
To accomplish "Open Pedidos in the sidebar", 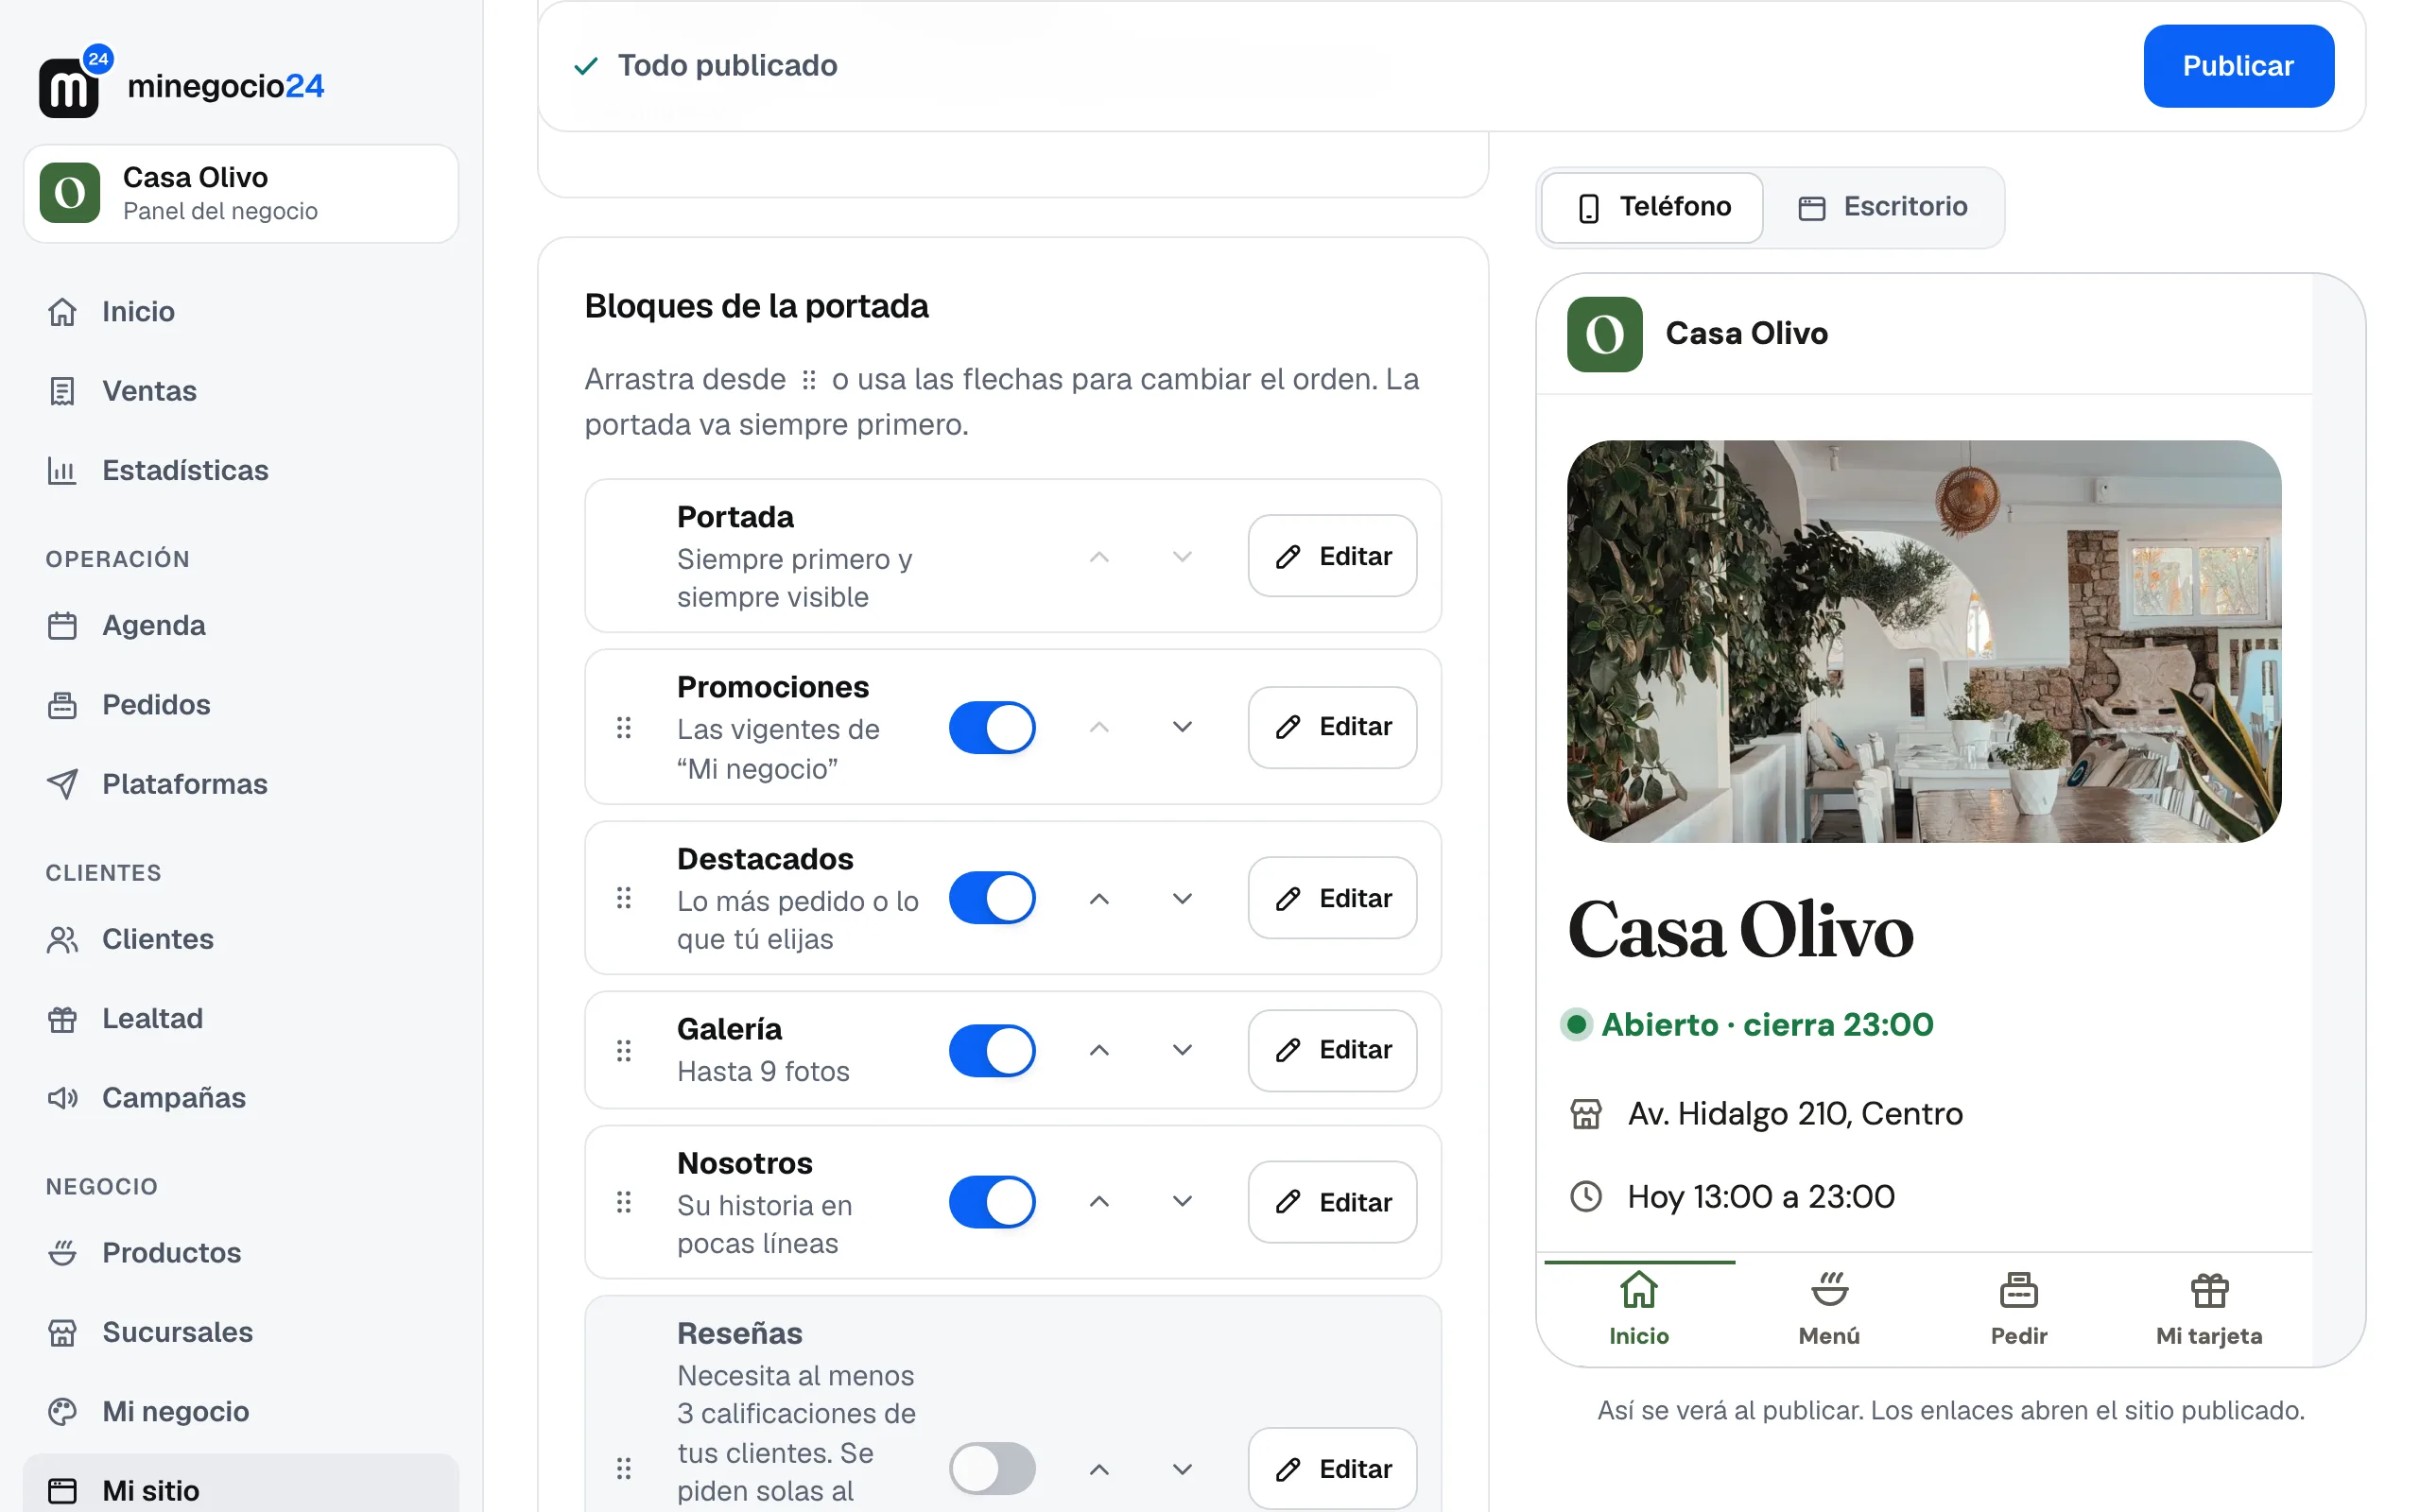I will tap(240, 705).
